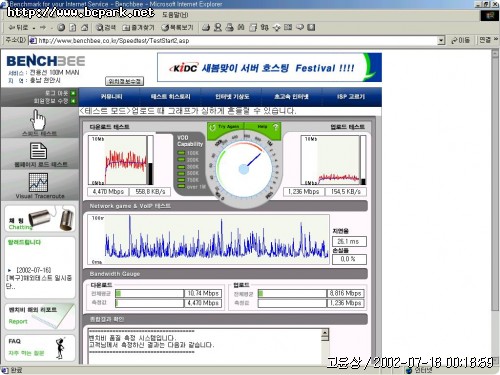Screen dimensions: 500x375
Task: Open the FAQ box in sidebar
Action: point(40,347)
